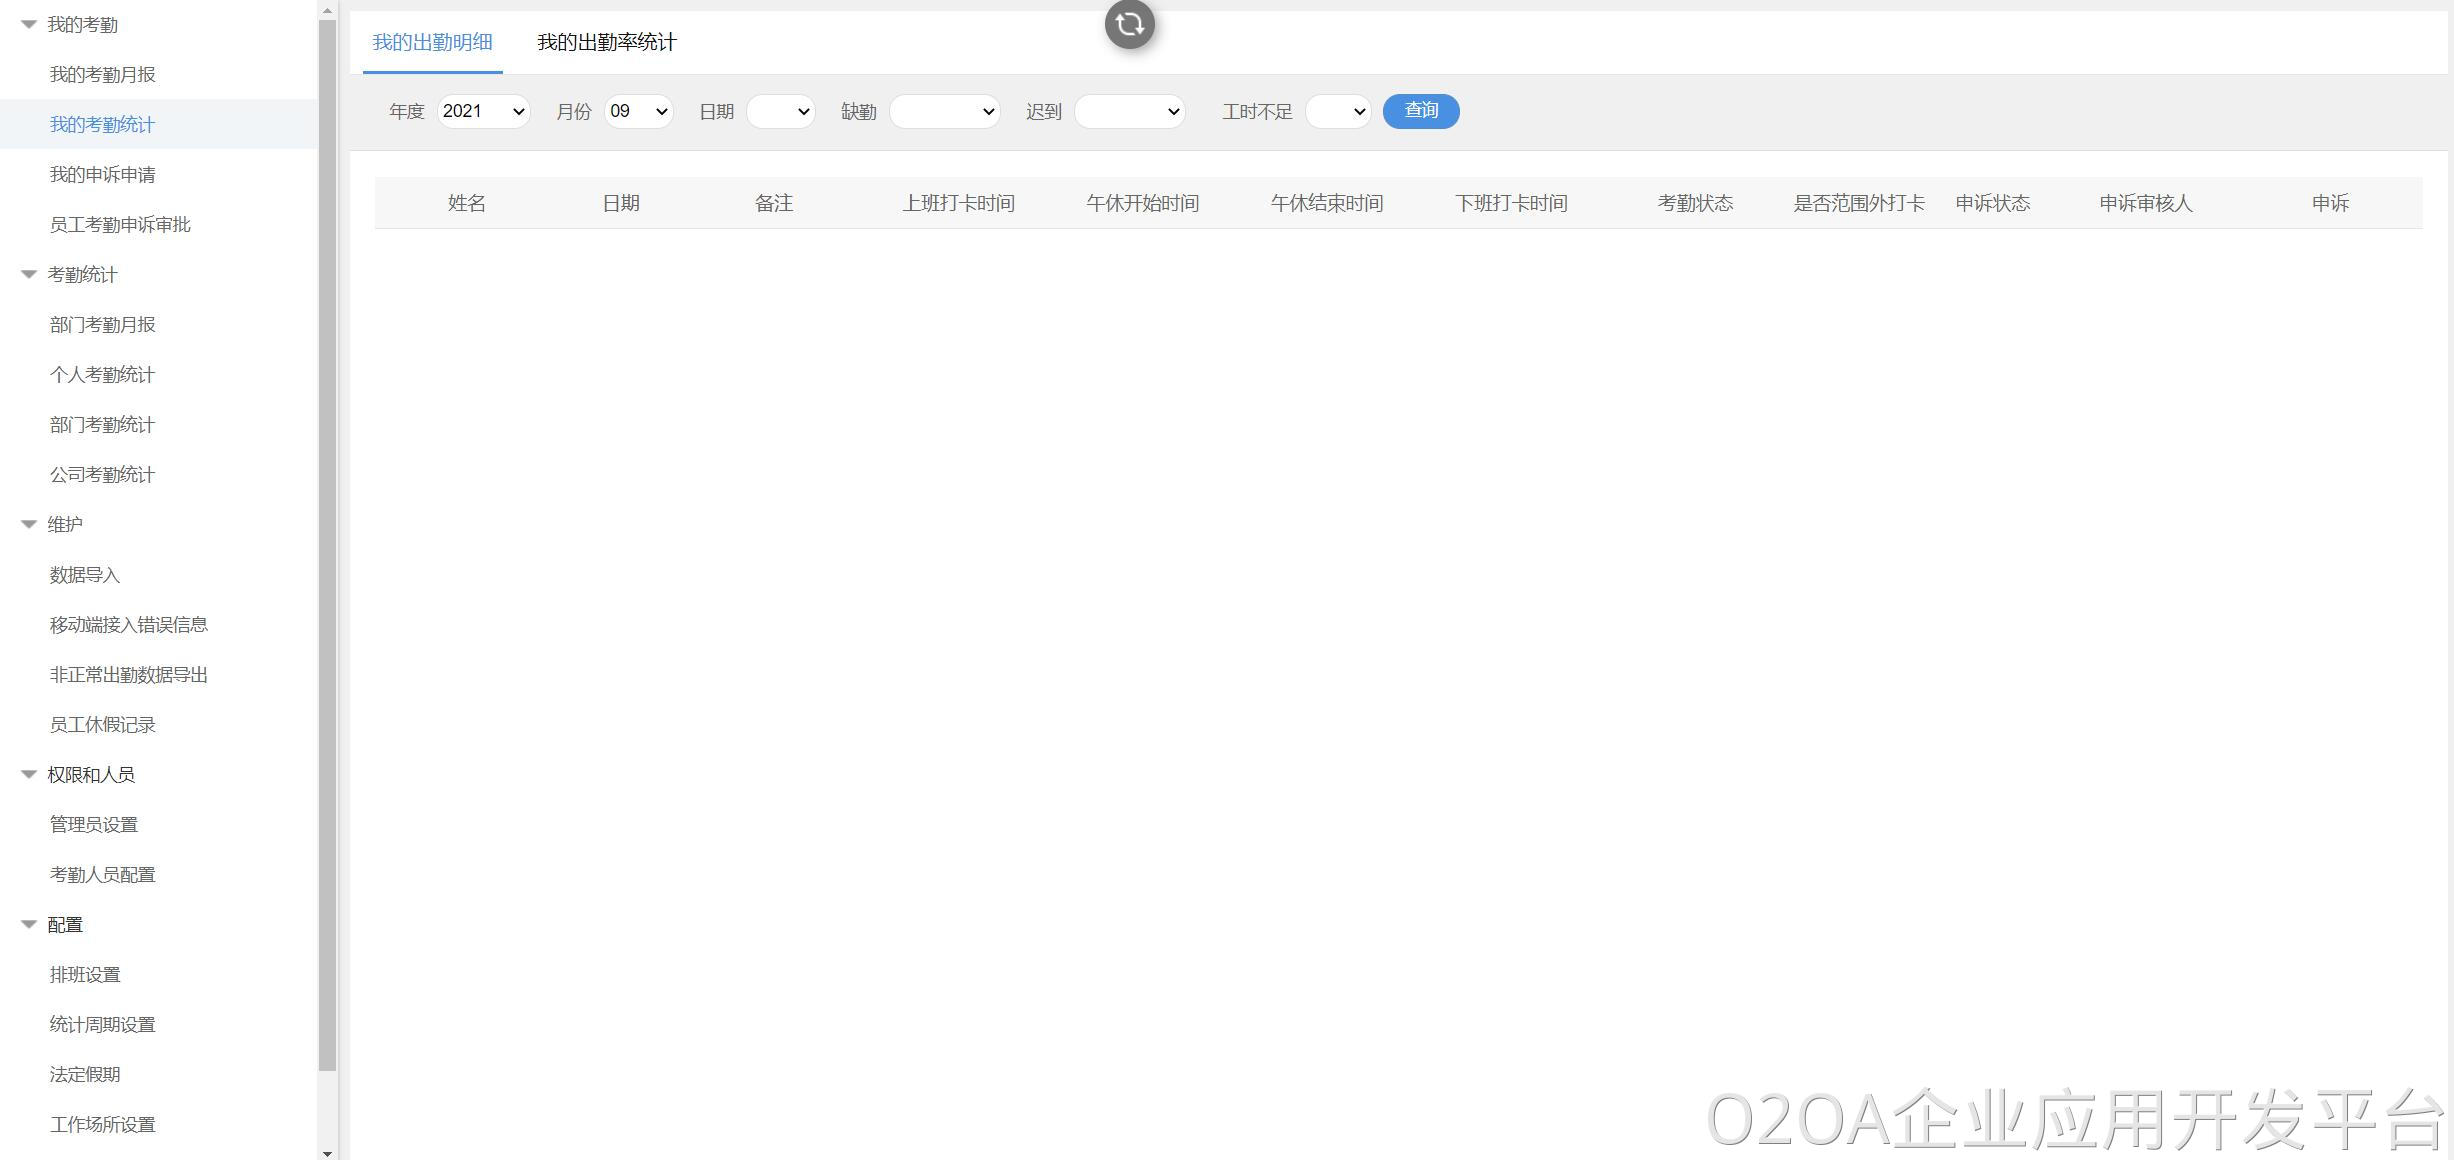Image resolution: width=2454 pixels, height=1160 pixels.
Task: Click the sidebar scroll down arrow
Action: click(327, 1152)
